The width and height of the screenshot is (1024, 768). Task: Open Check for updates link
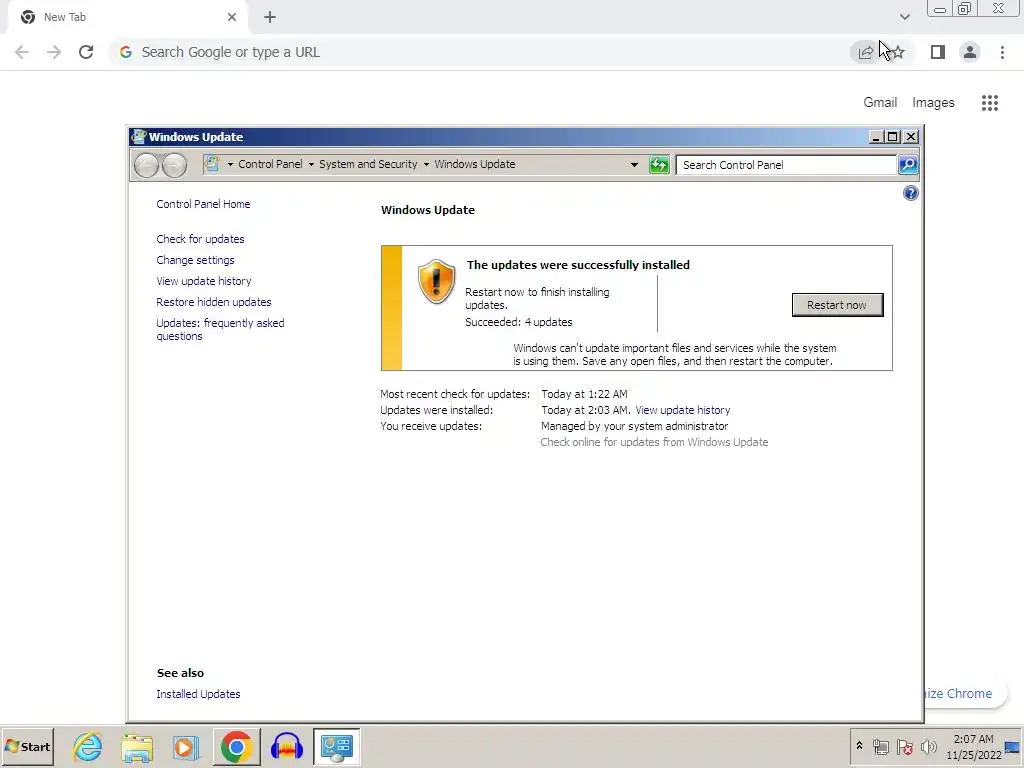click(x=200, y=239)
